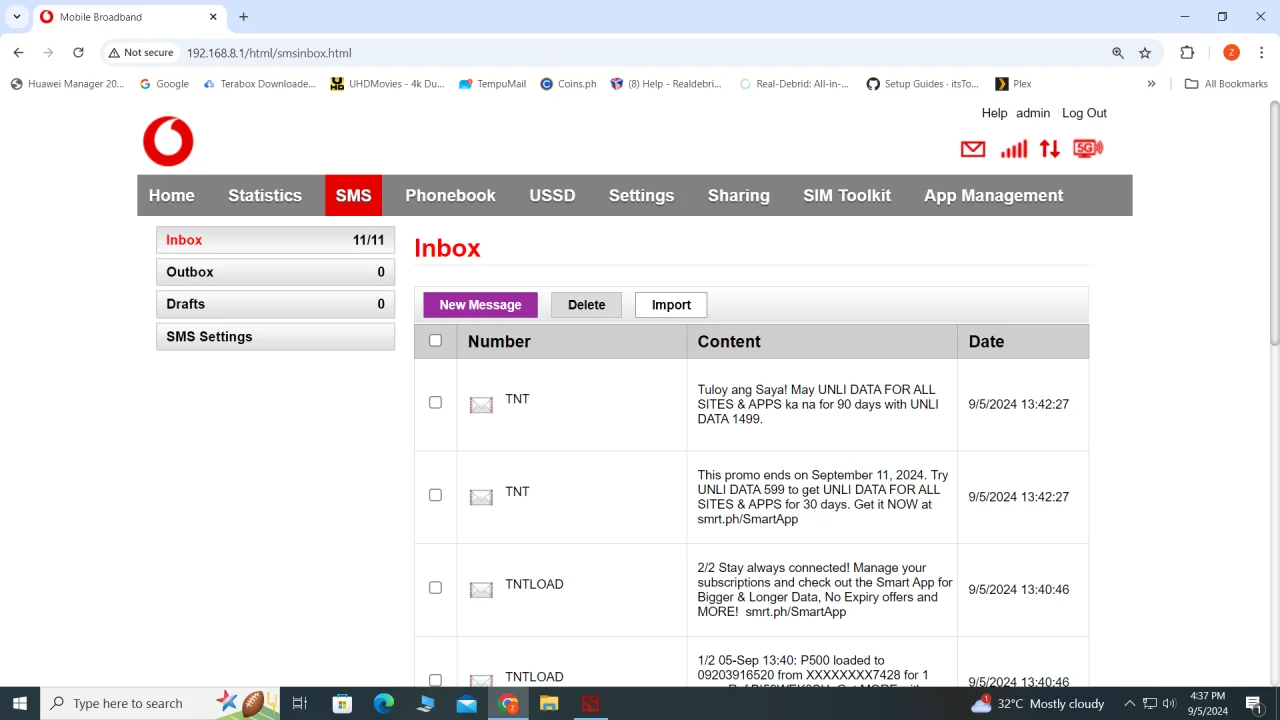Screen dimensions: 1280x720
Task: Open Task View on taskbar
Action: click(299, 703)
